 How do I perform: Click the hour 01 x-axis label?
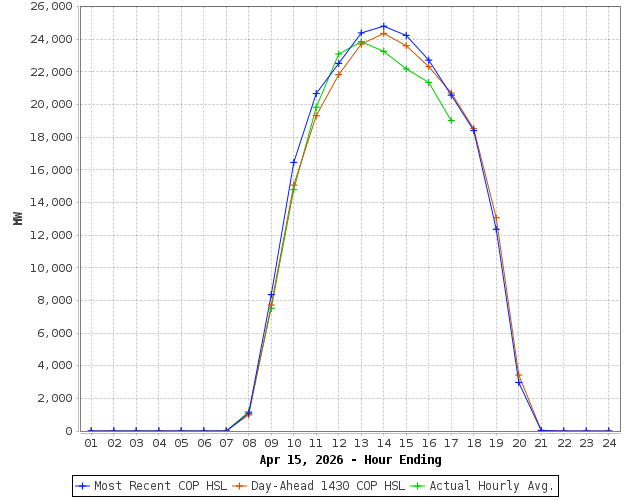pos(91,443)
